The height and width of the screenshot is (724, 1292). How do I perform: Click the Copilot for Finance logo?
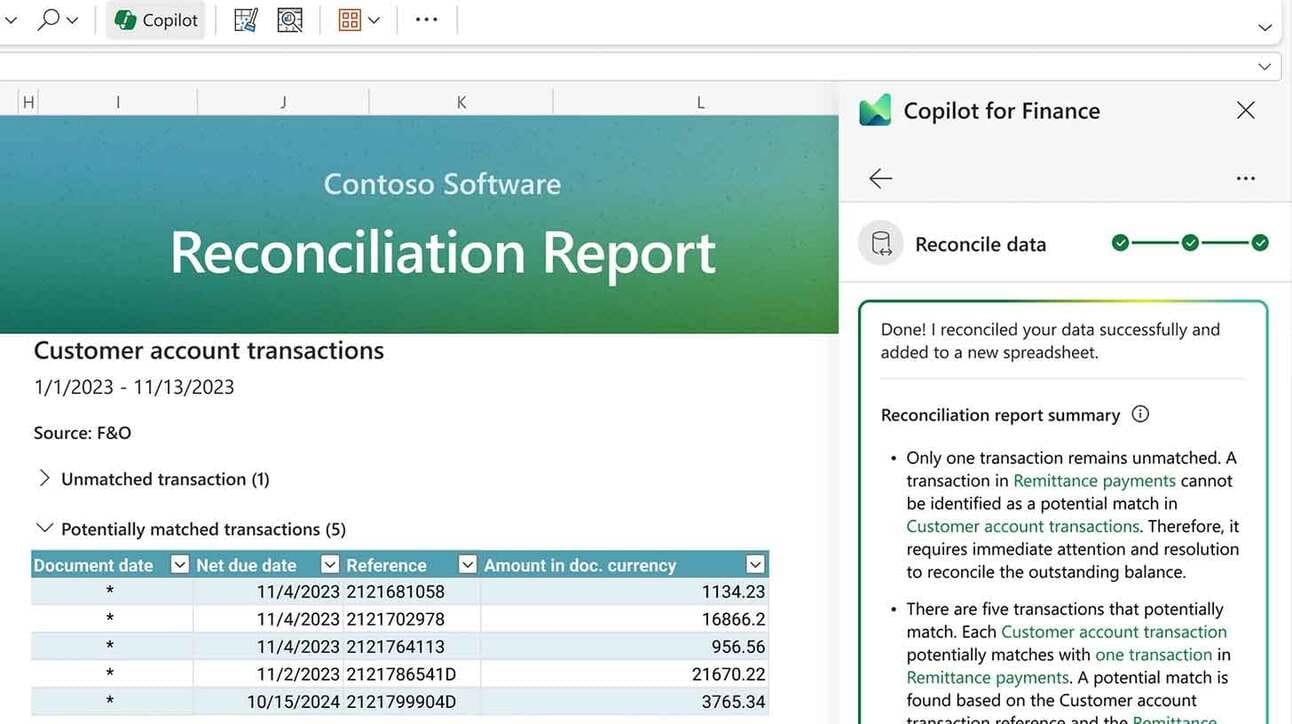(875, 110)
